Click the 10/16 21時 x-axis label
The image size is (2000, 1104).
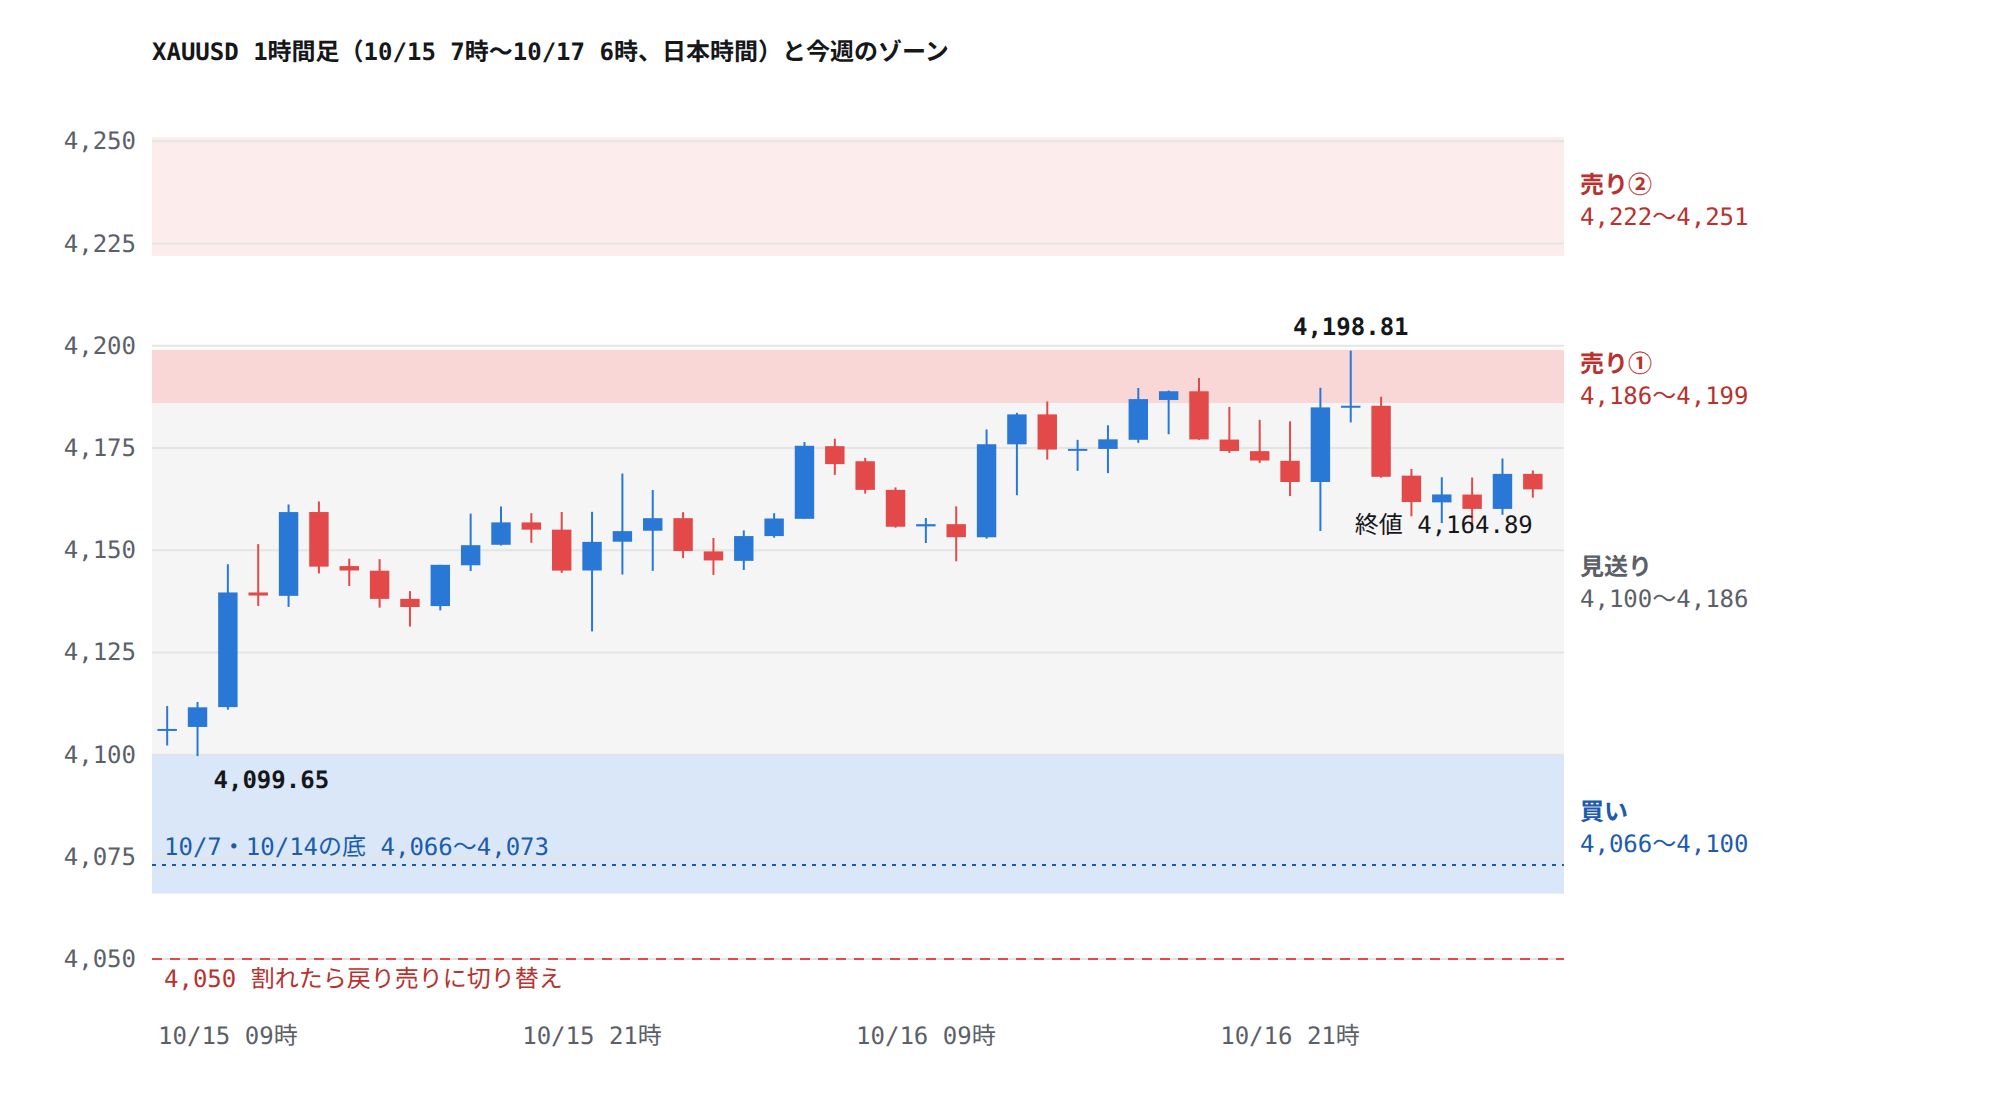point(1290,1036)
